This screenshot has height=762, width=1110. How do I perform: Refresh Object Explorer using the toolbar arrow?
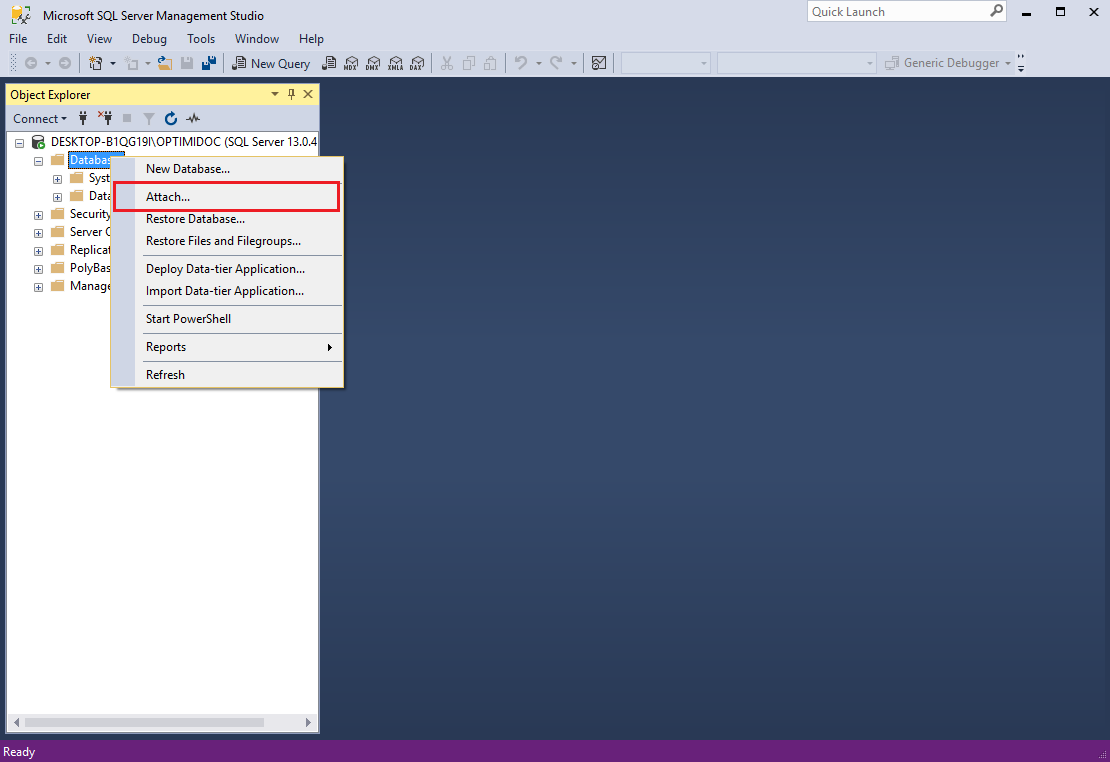coord(171,119)
